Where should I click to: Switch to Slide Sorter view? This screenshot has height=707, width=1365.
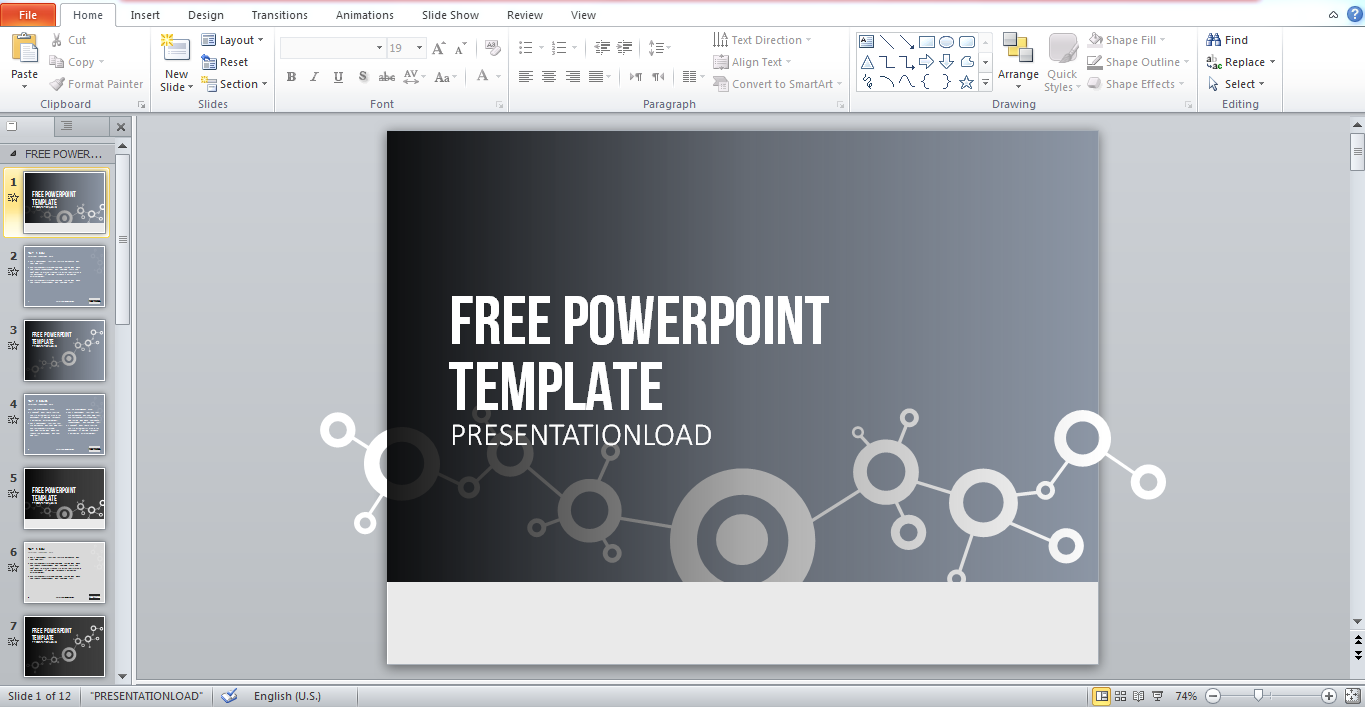1120,696
